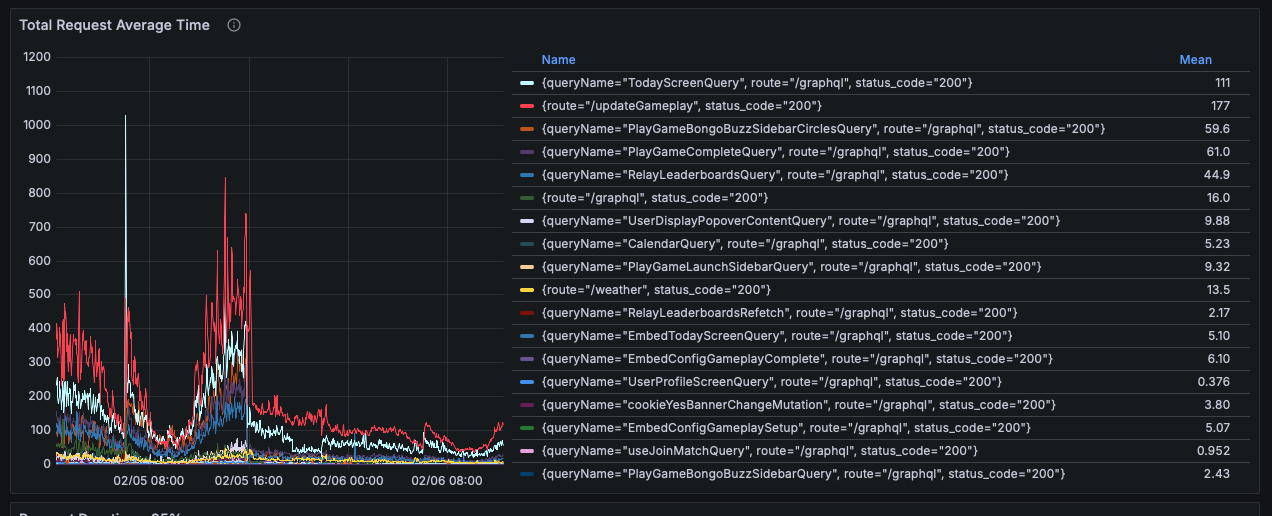This screenshot has height=516, width=1272.
Task: Select the CalendarQuery legend entry
Action: coord(744,244)
